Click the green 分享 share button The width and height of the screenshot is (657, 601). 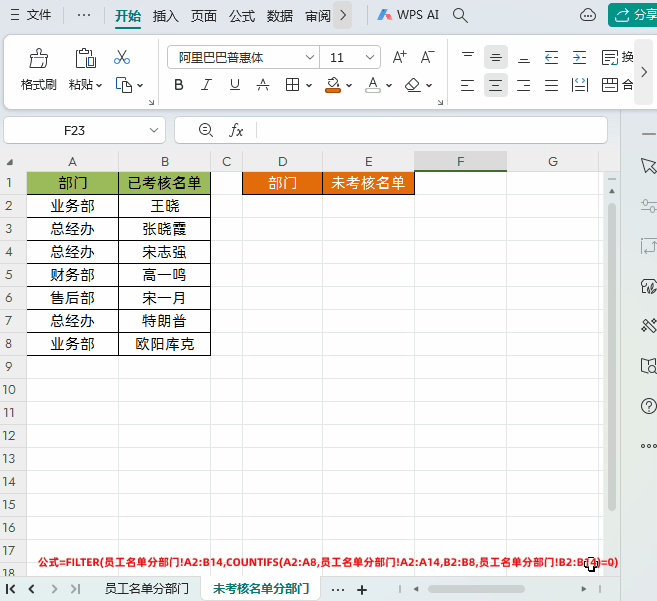[634, 15]
